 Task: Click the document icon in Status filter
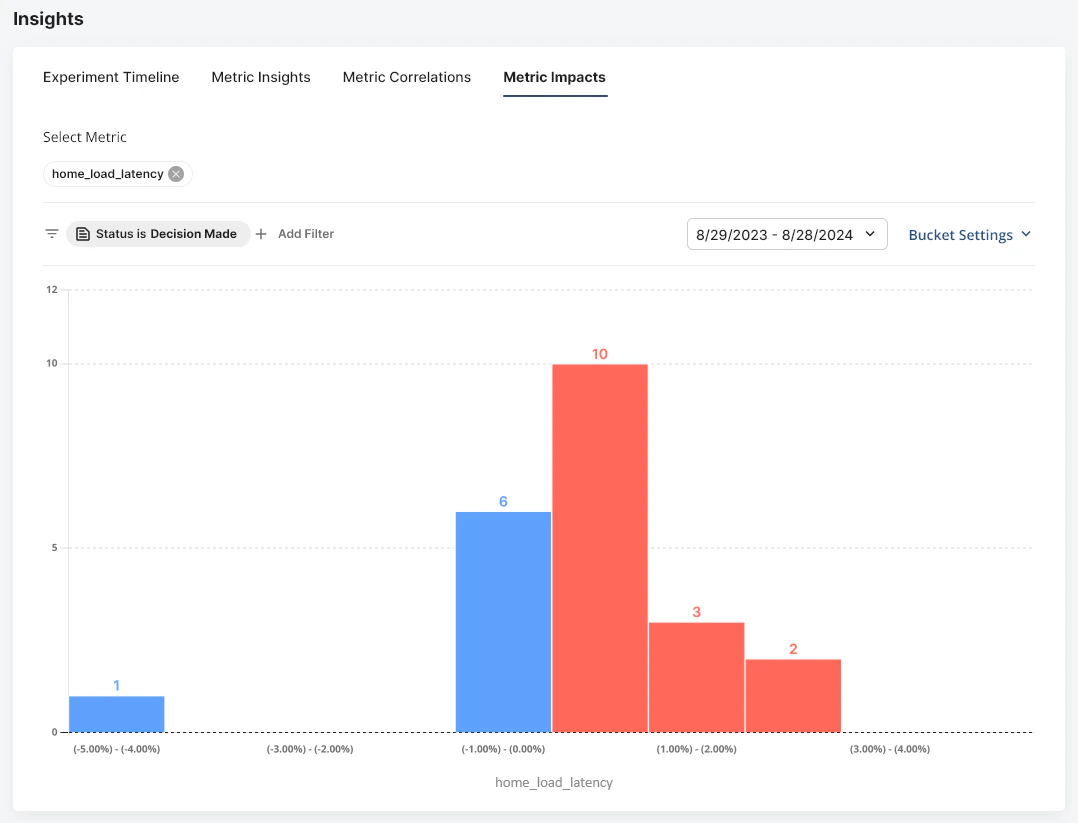coord(82,234)
